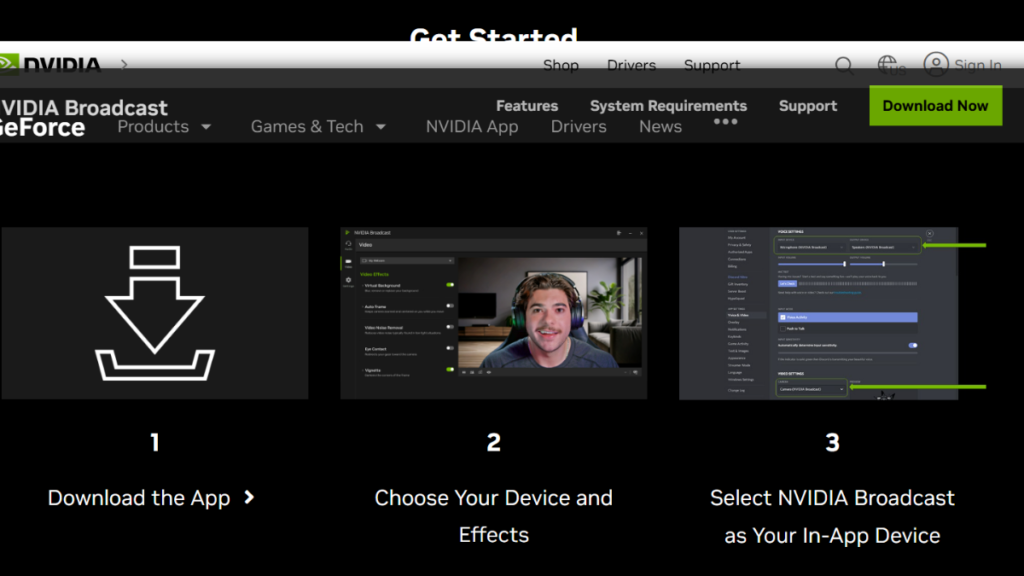Click the Download Now button

(935, 105)
